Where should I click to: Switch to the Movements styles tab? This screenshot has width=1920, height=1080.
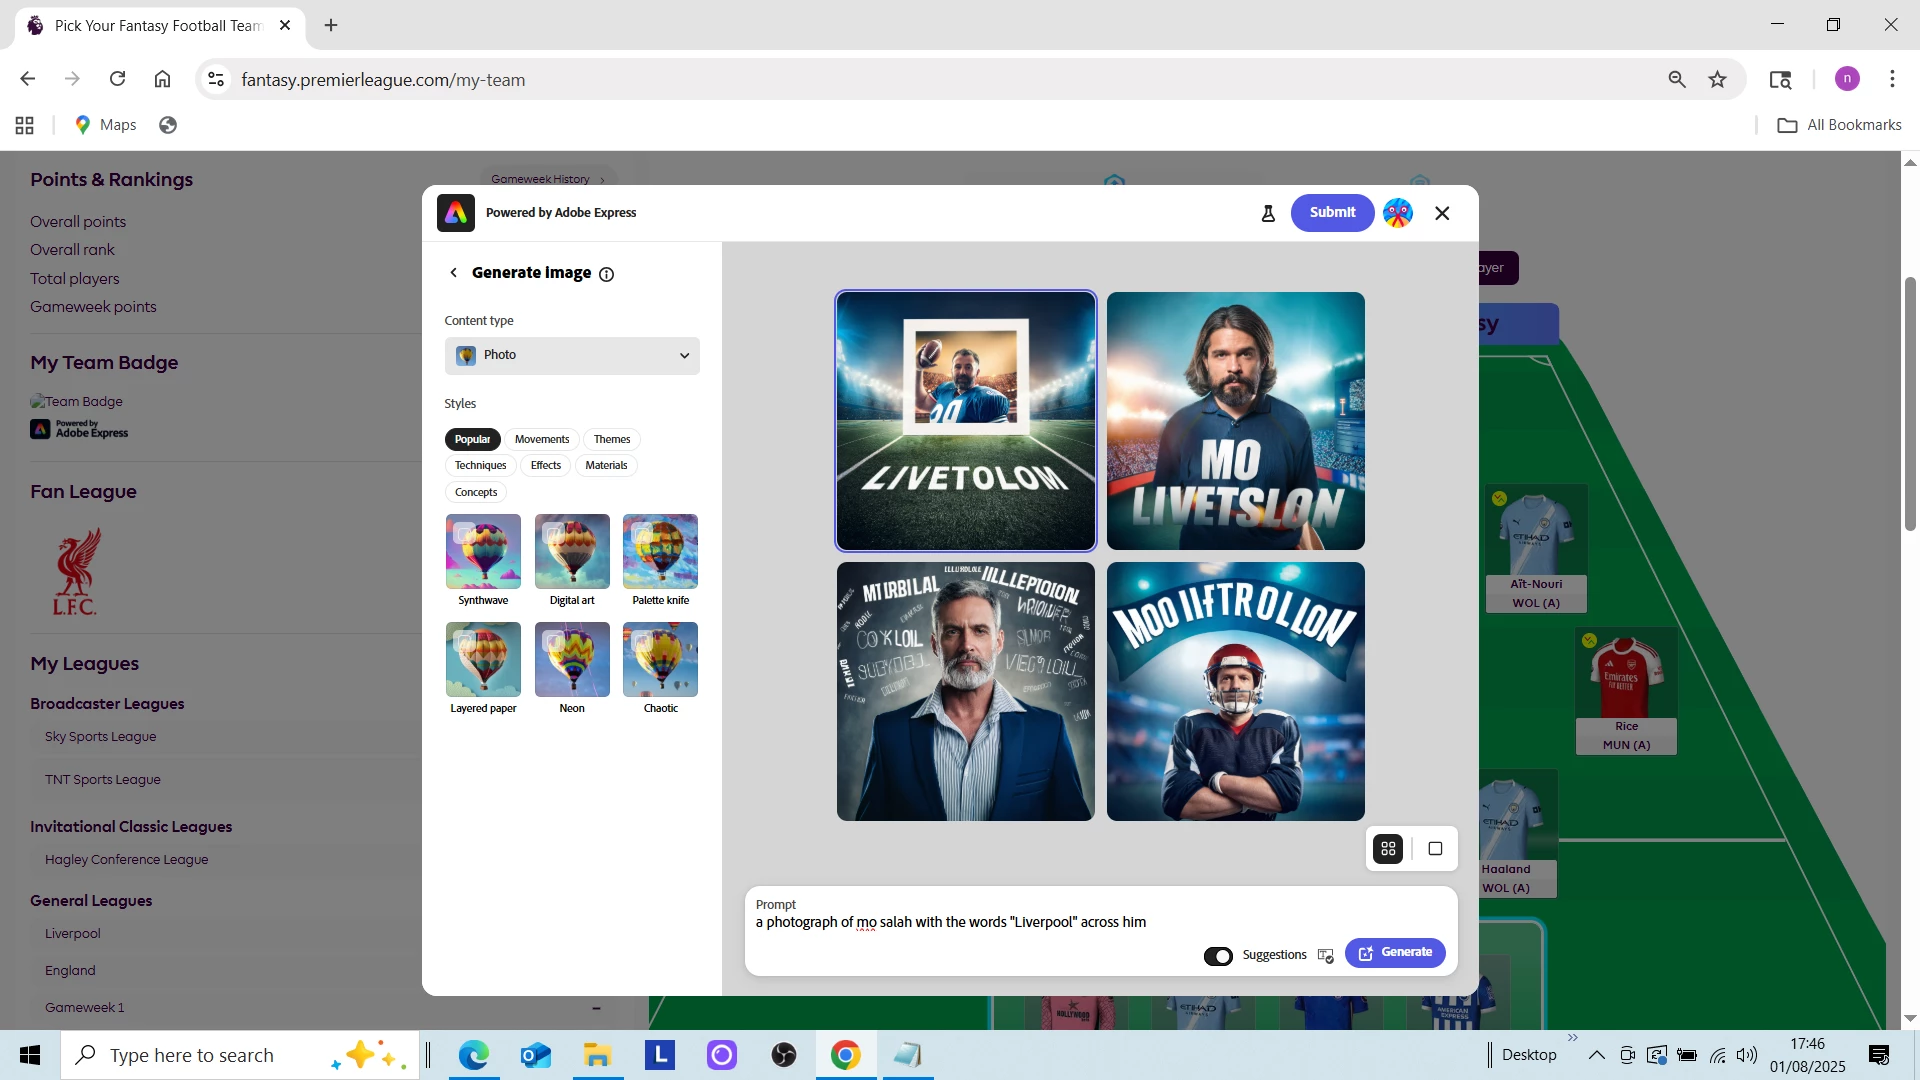pos(541,440)
